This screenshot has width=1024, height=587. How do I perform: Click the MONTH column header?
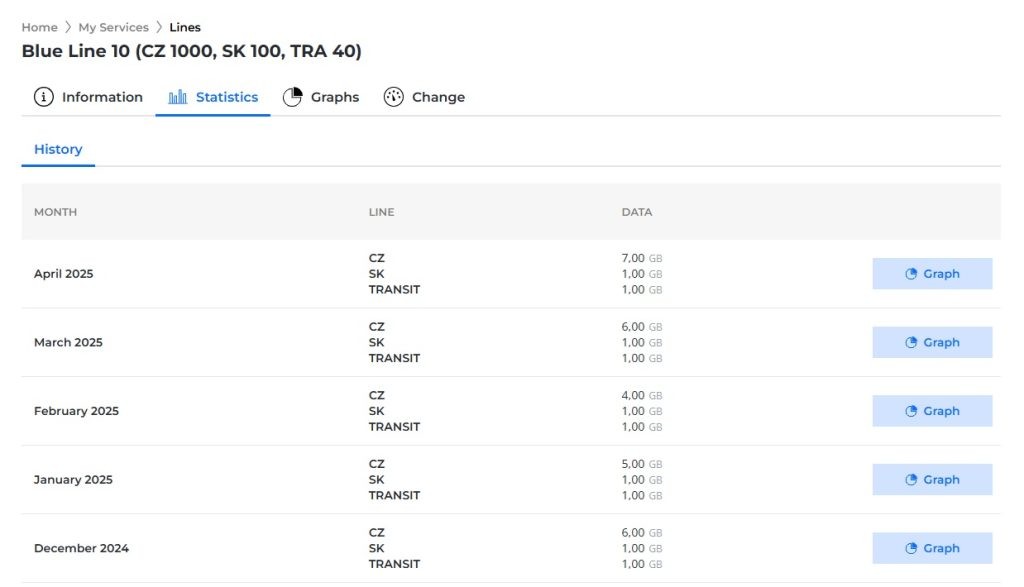coord(55,212)
